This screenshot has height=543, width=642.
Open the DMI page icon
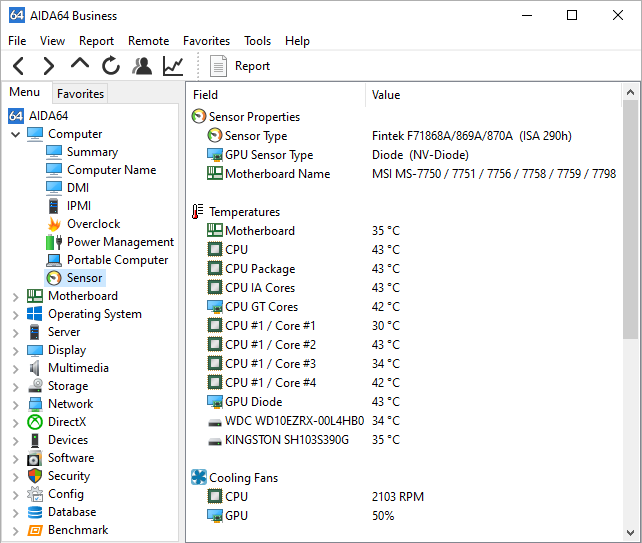pos(54,188)
